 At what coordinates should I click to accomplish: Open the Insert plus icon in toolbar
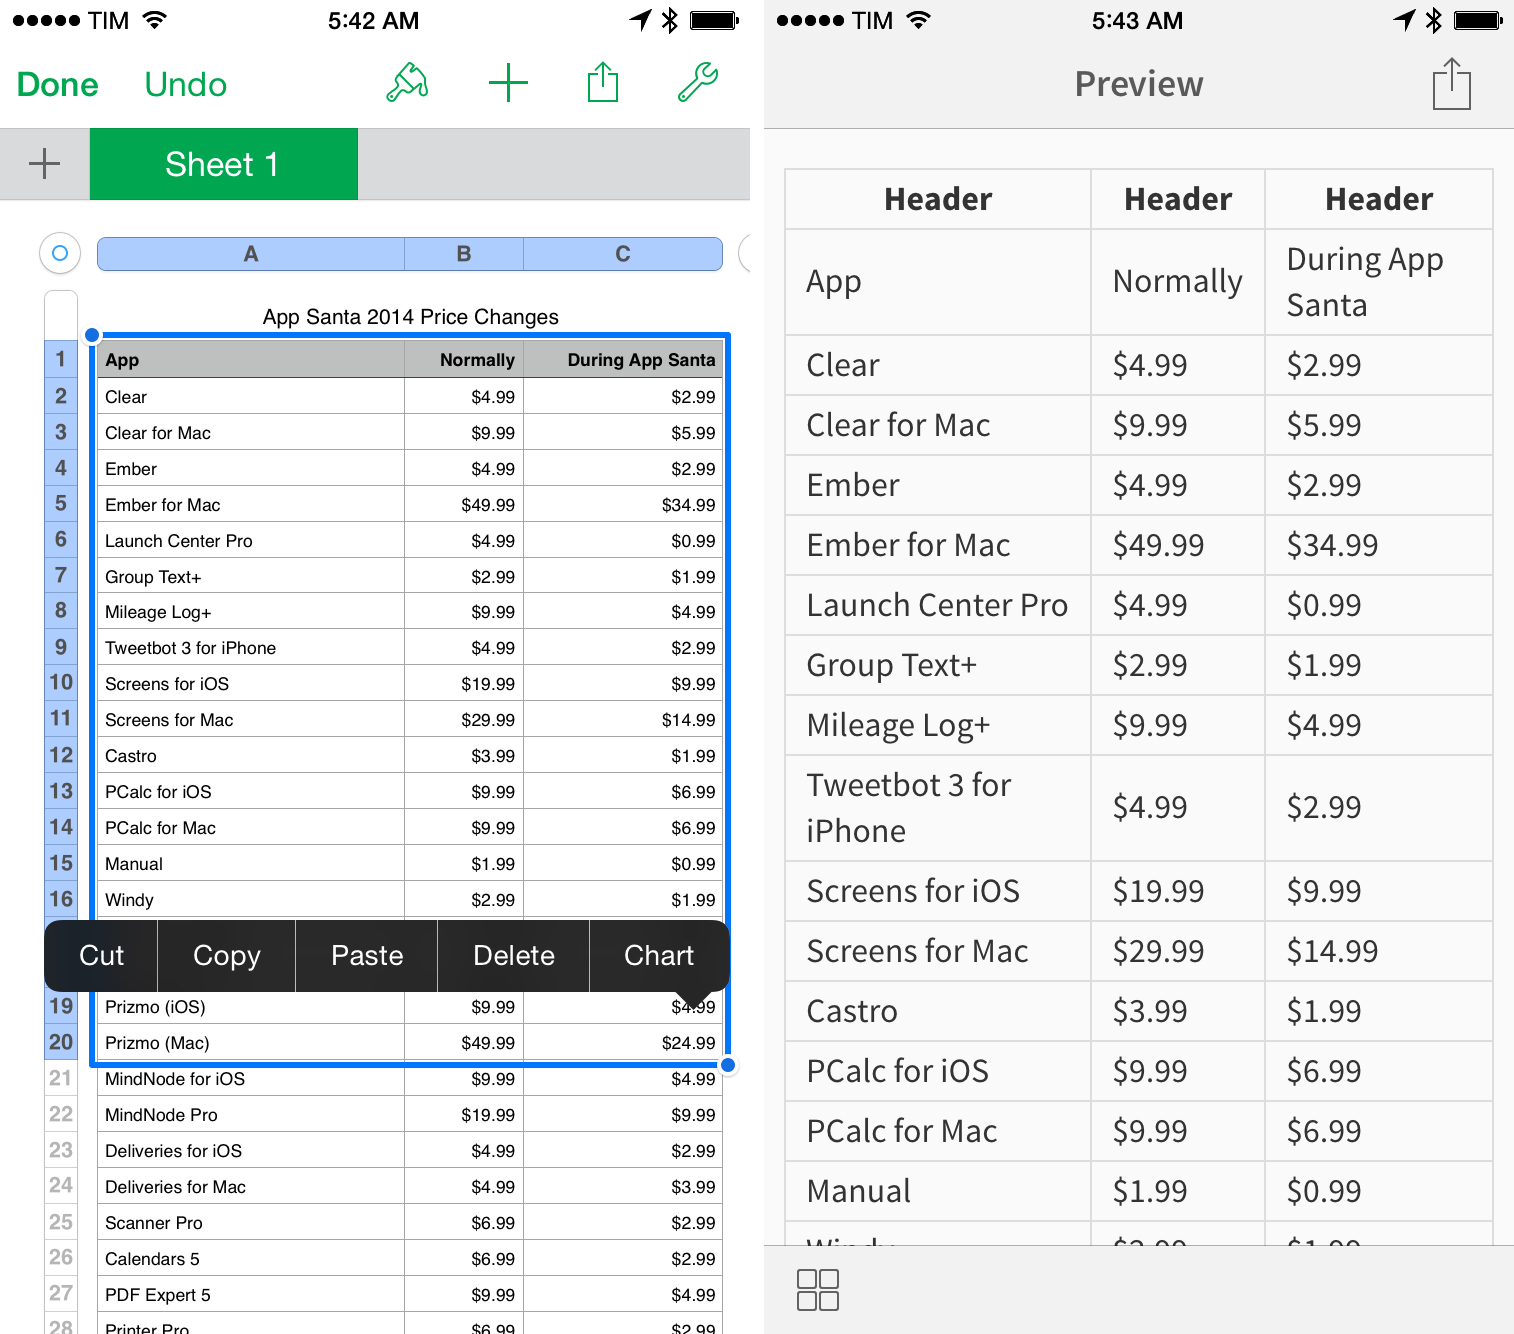(x=509, y=83)
